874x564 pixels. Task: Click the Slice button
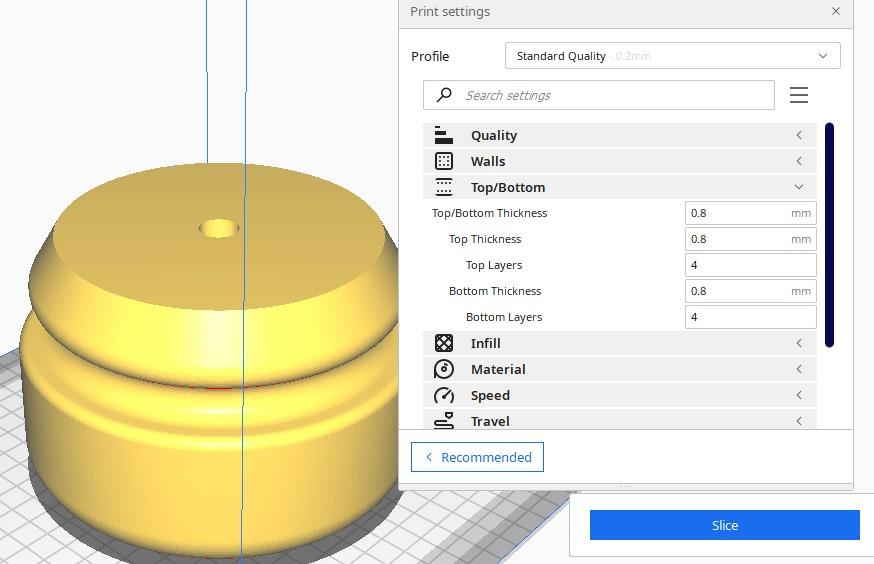click(725, 525)
